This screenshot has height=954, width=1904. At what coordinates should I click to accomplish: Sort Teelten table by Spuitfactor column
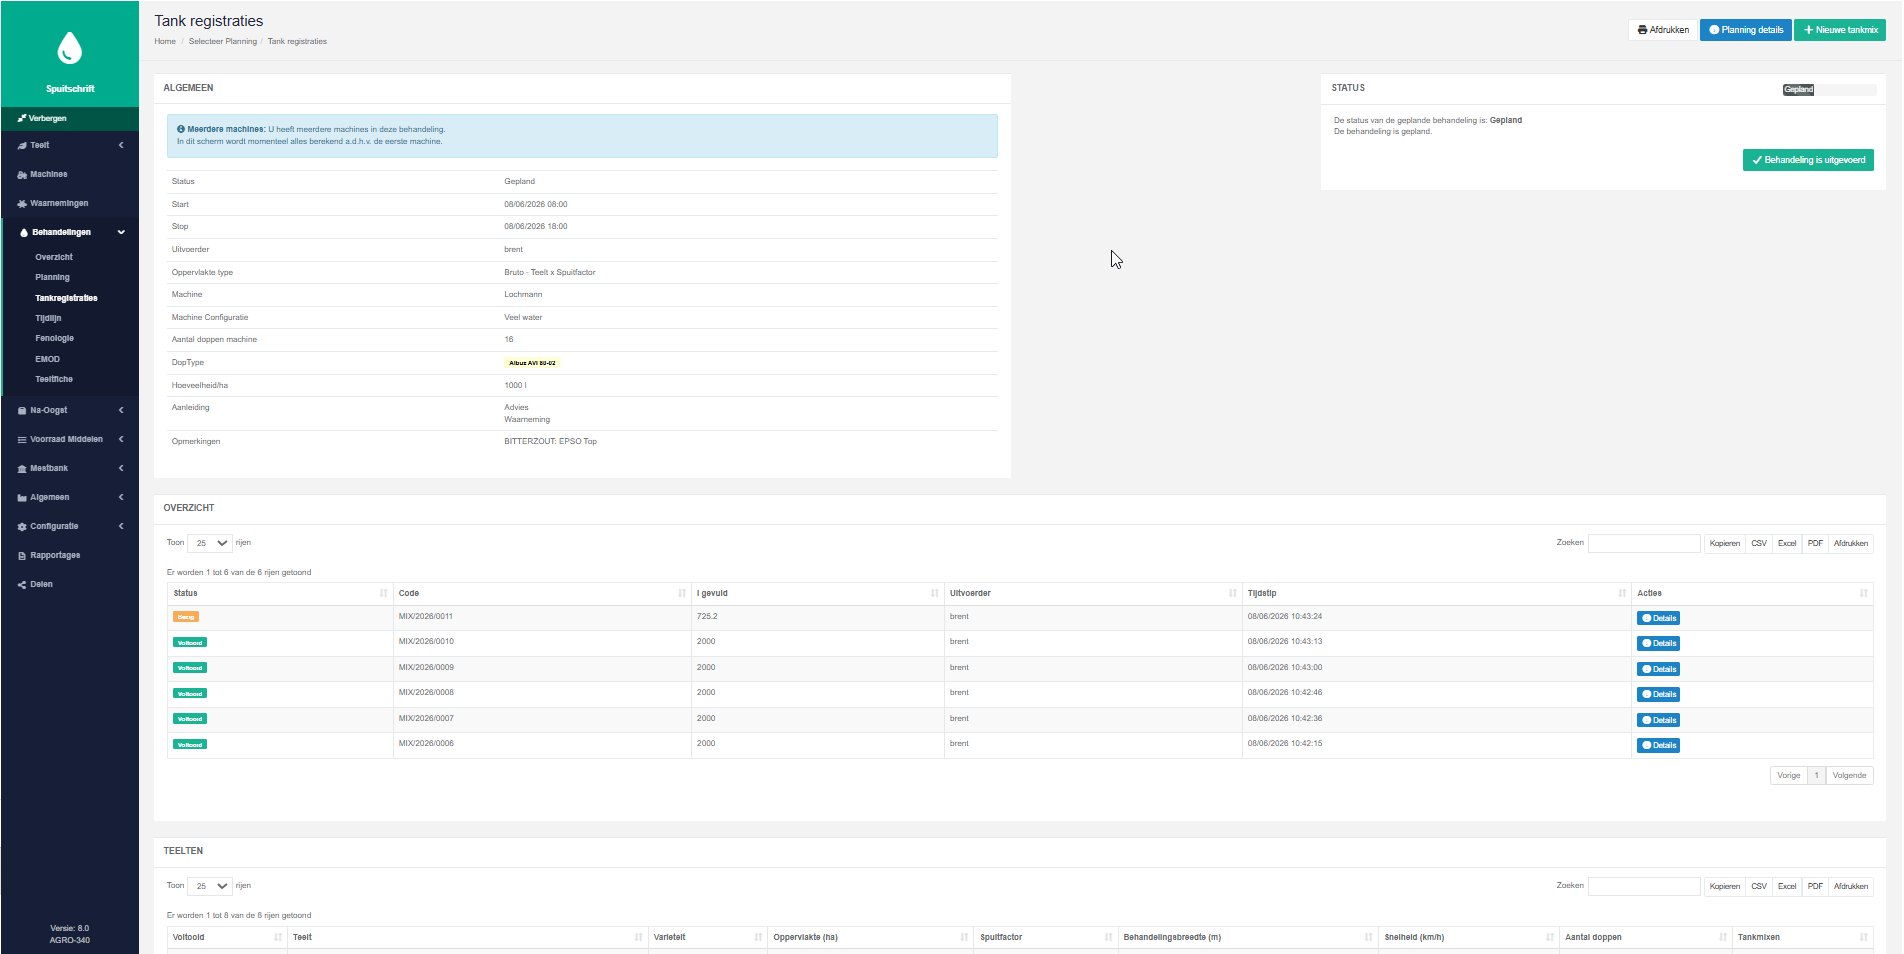click(x=1046, y=938)
